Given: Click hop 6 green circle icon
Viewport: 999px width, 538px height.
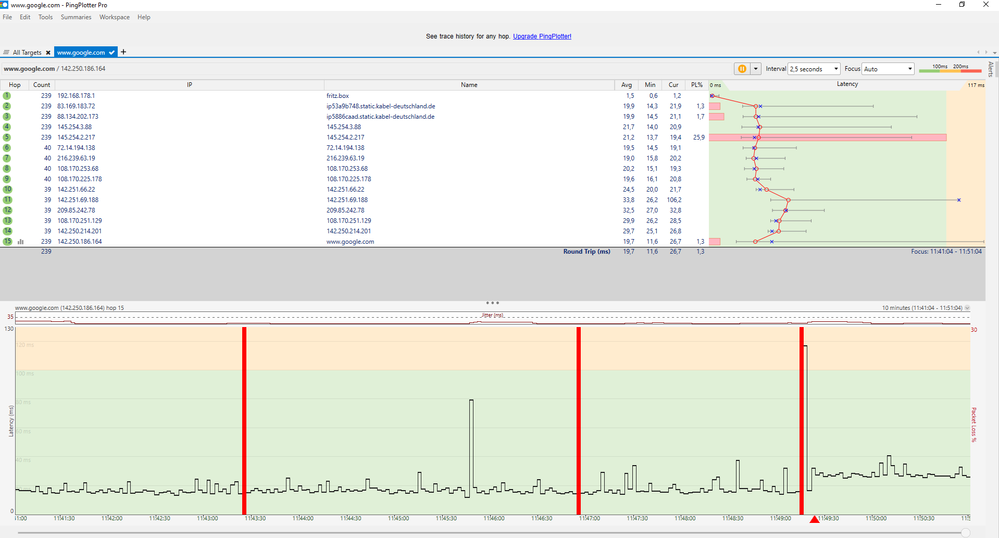Looking at the screenshot, I should point(7,147).
